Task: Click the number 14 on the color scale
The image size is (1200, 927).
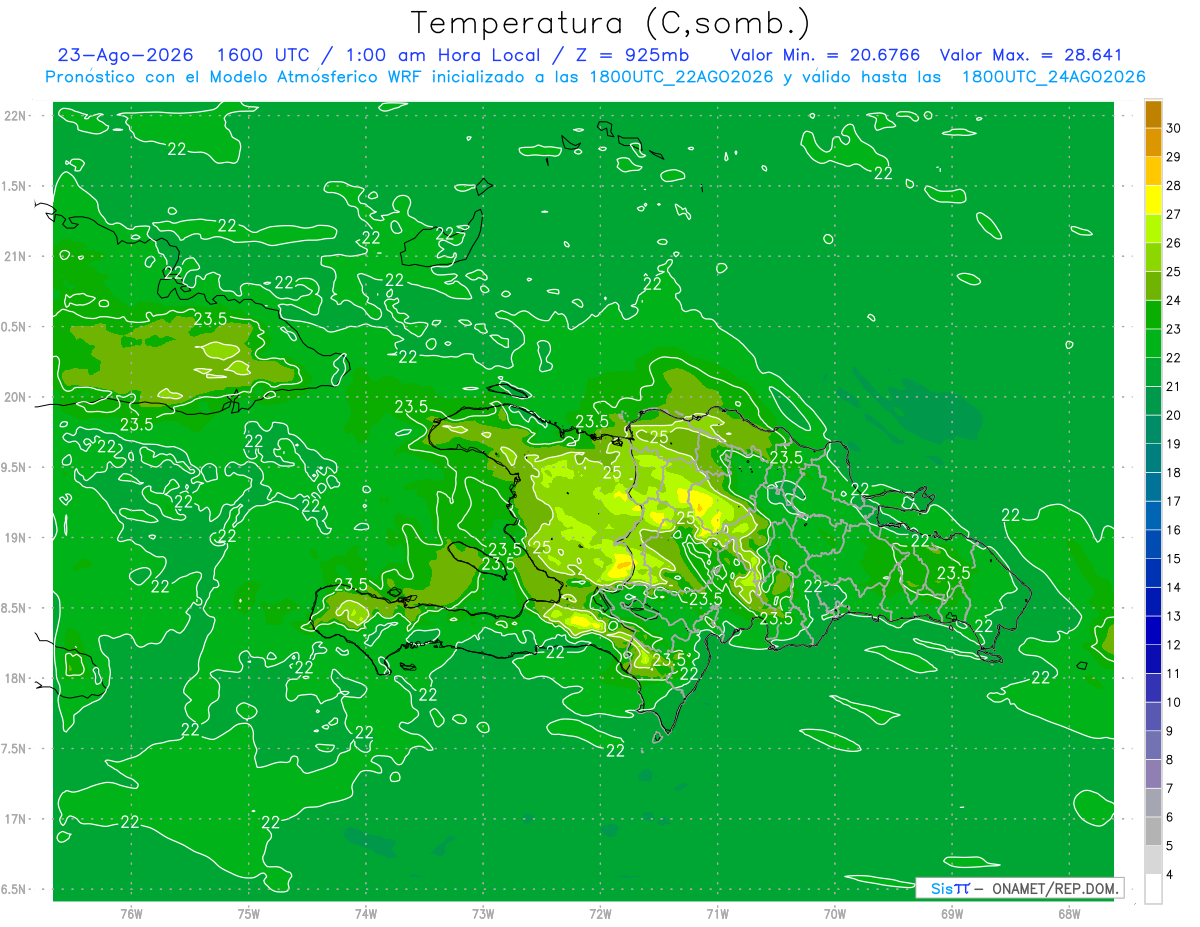Action: pos(1174,588)
